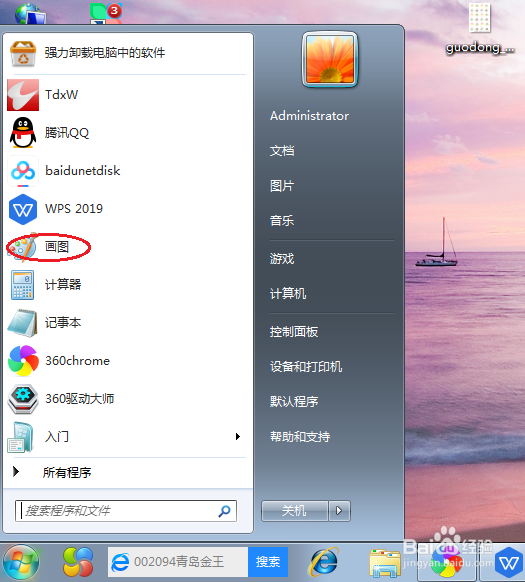Open the globe network desktop icon

click(x=30, y=13)
